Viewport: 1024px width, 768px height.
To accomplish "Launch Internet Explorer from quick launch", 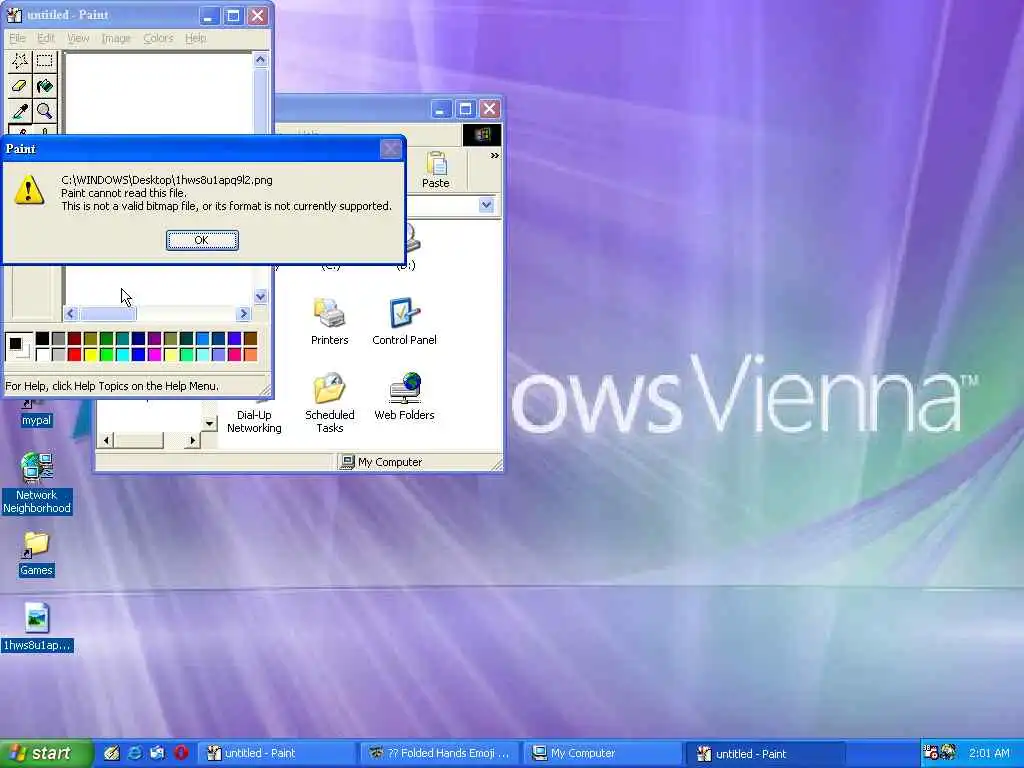I will click(x=135, y=753).
